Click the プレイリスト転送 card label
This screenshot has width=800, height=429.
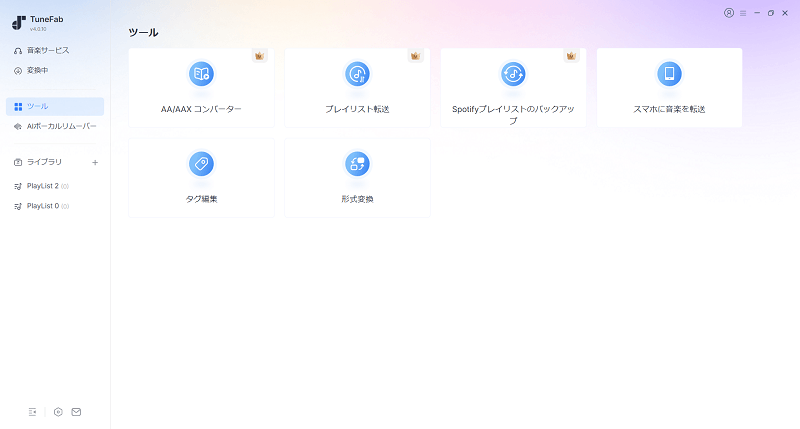357,109
